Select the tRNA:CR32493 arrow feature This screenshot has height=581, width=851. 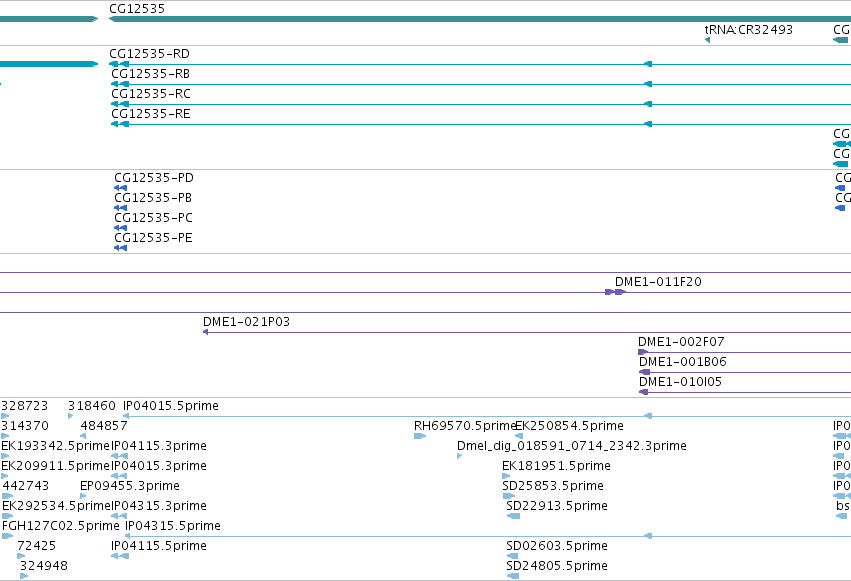click(707, 40)
